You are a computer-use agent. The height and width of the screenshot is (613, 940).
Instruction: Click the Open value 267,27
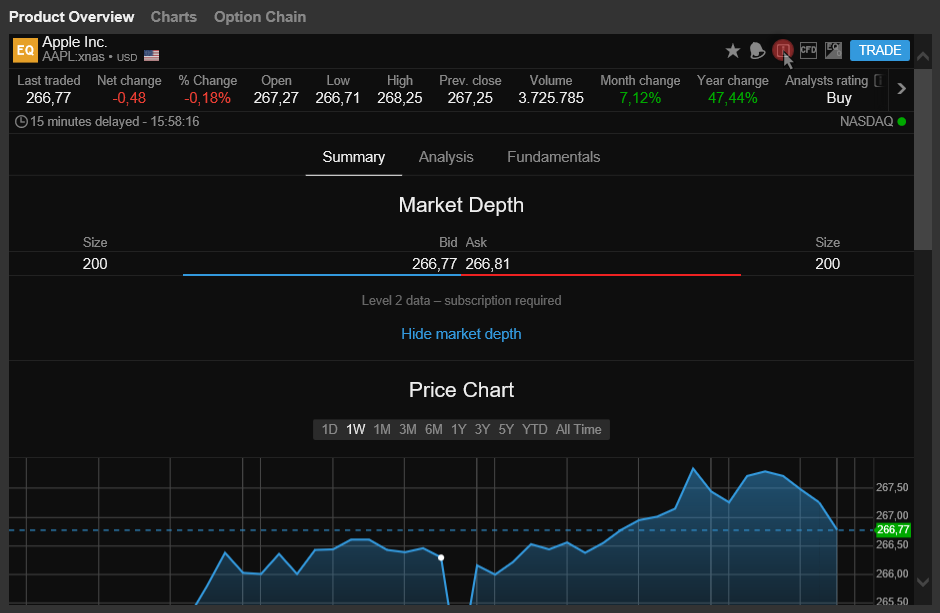[276, 98]
